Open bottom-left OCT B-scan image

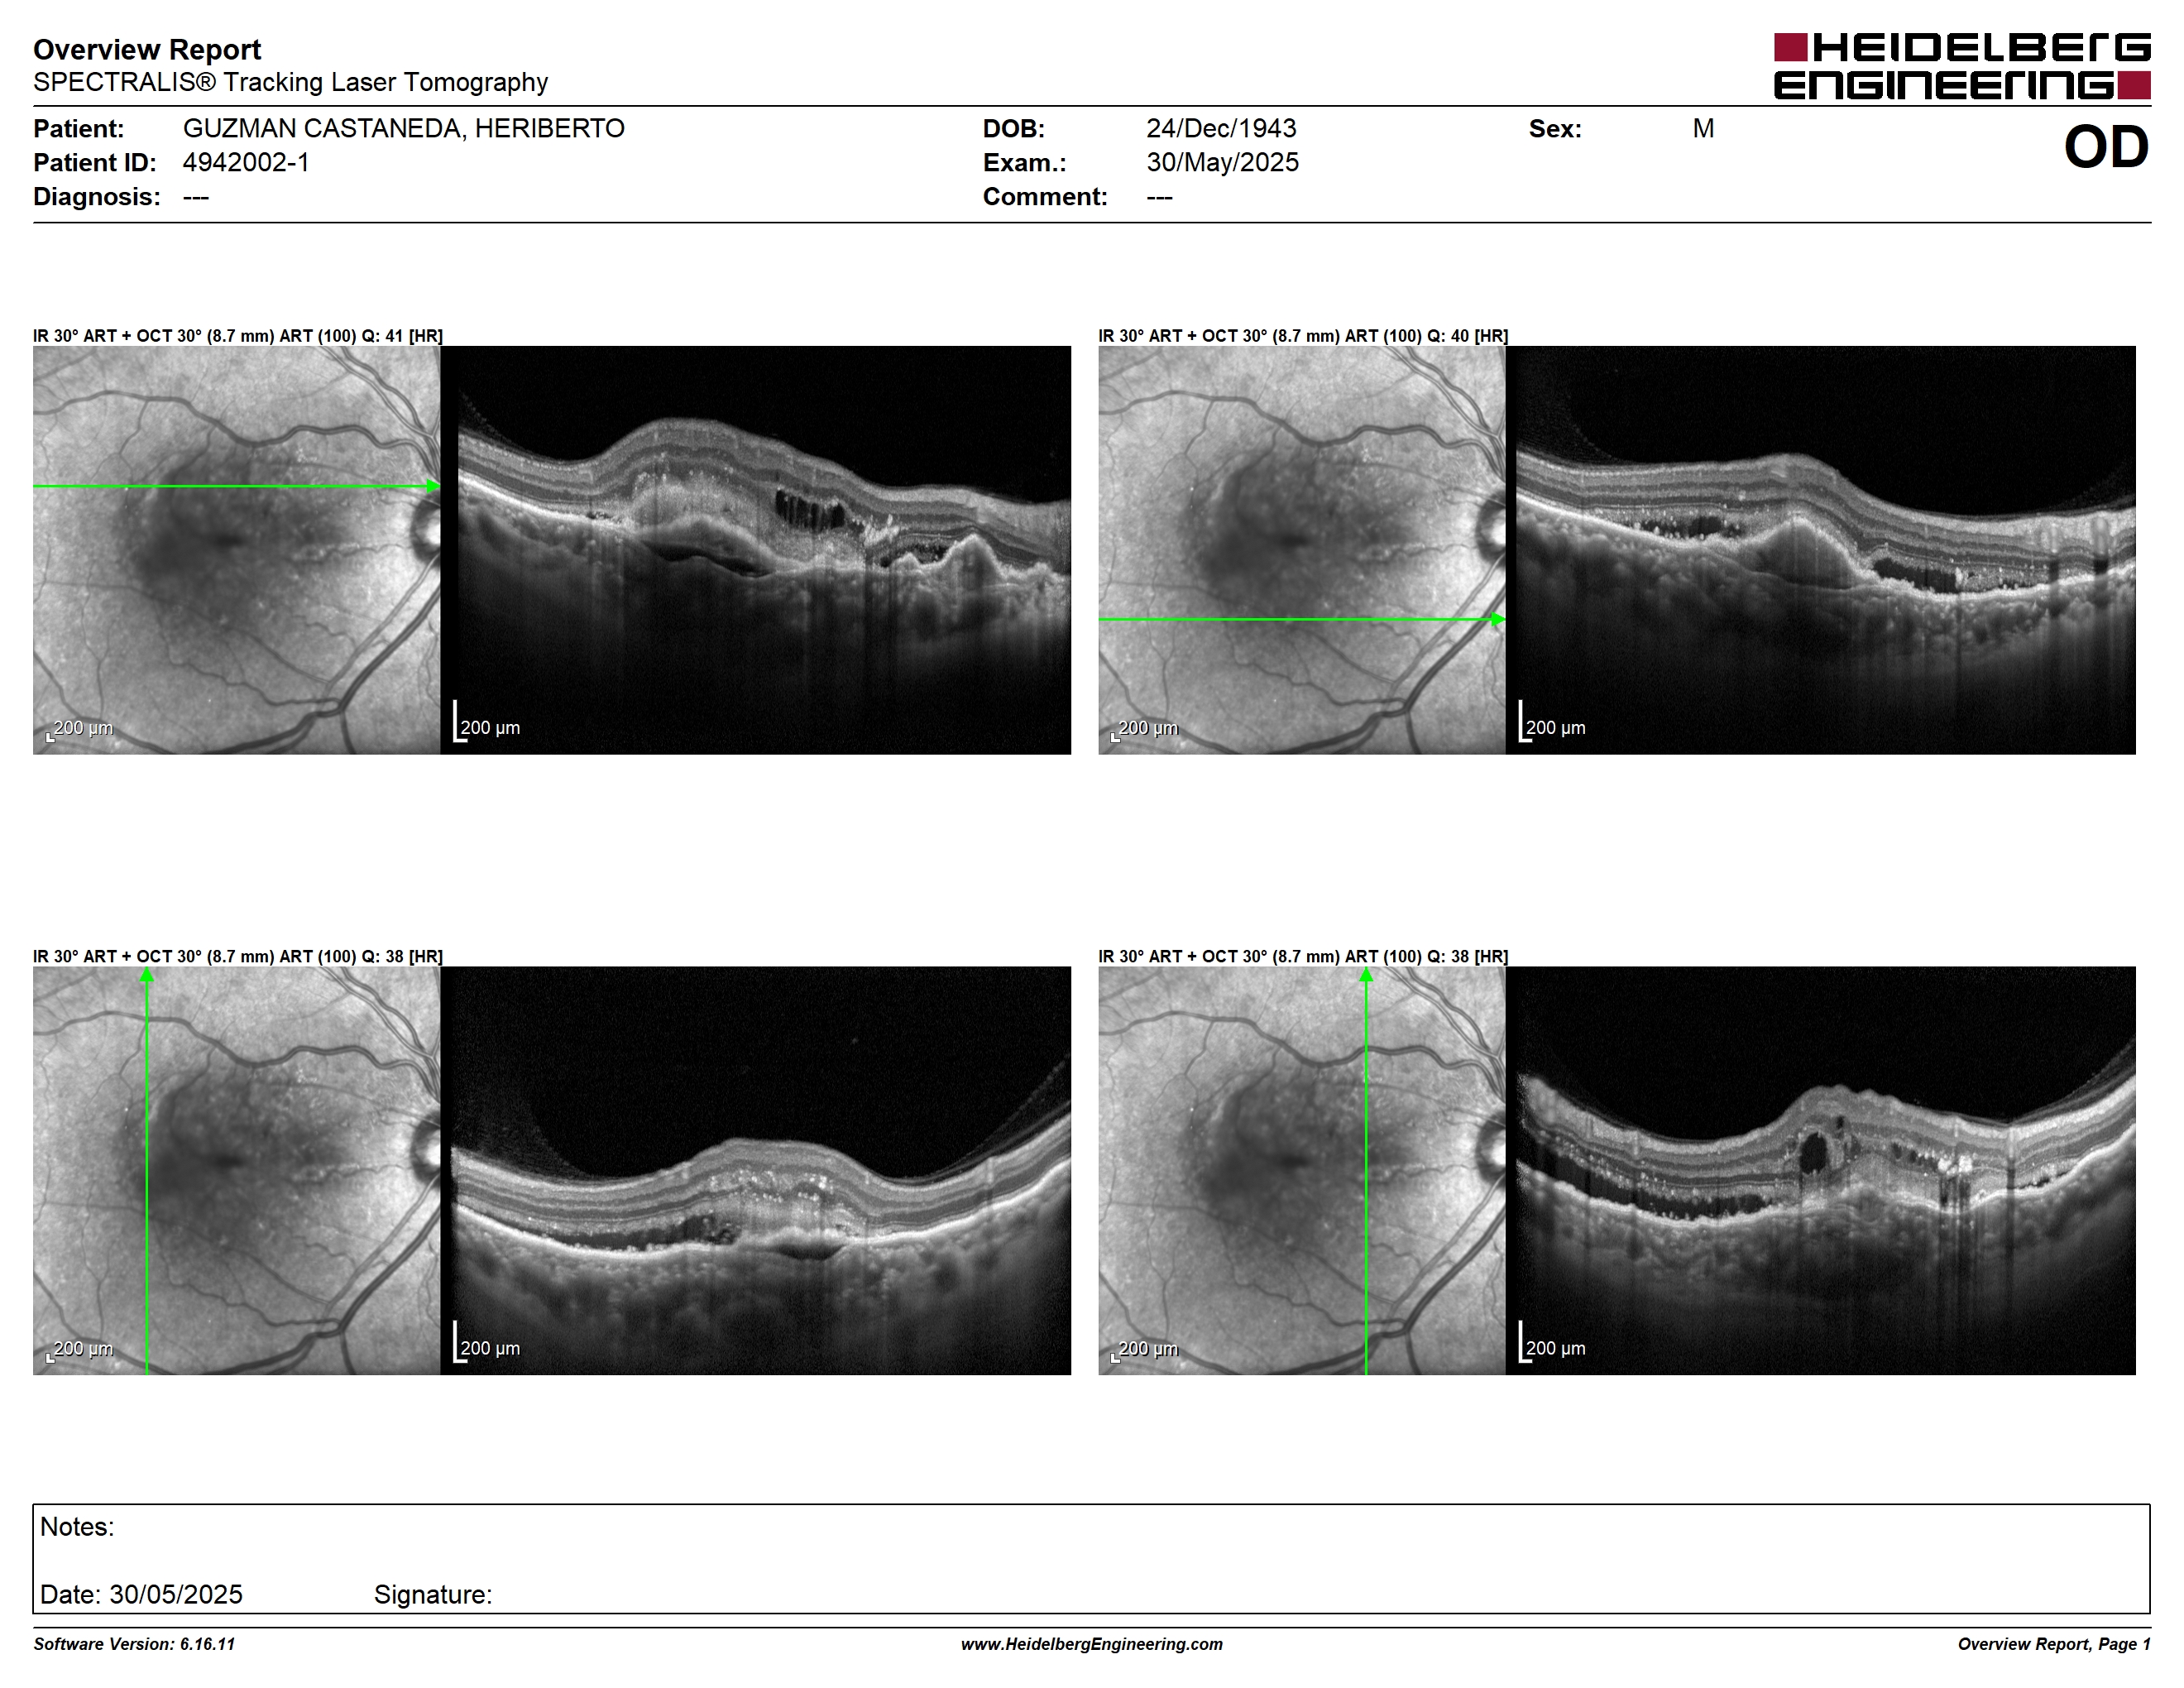[x=756, y=1170]
